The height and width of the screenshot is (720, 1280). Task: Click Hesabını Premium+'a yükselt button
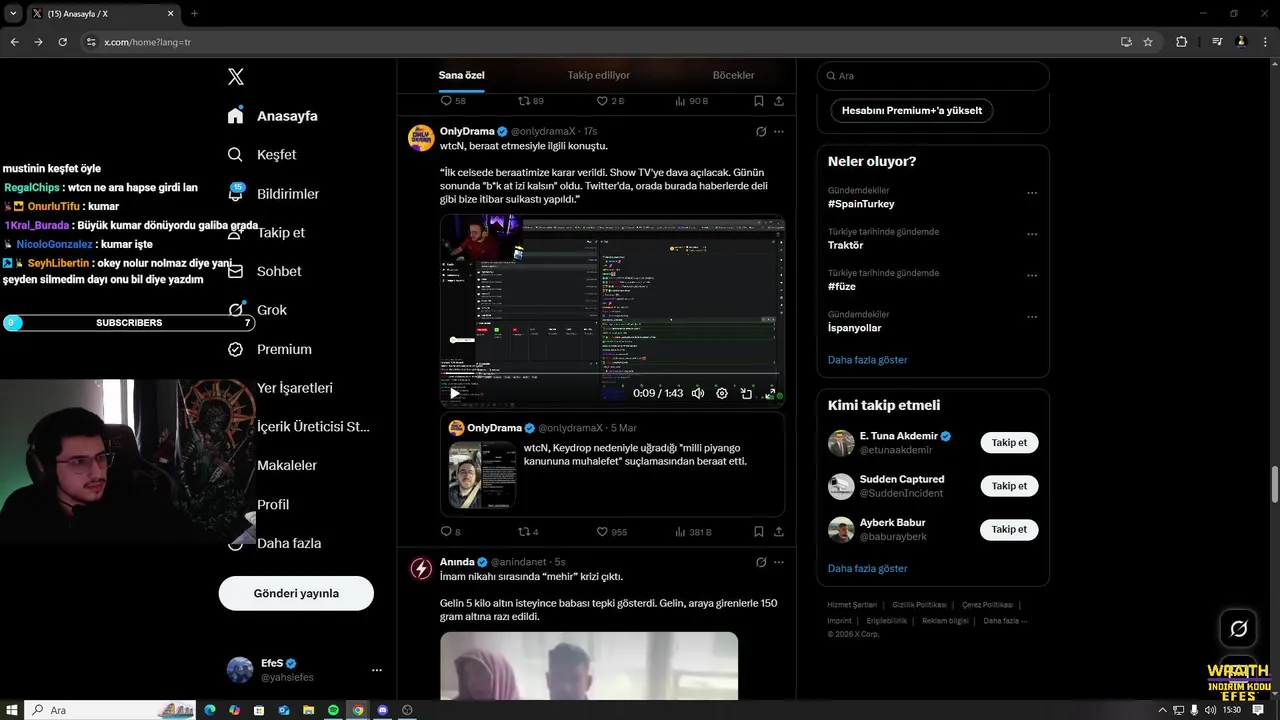(x=911, y=111)
